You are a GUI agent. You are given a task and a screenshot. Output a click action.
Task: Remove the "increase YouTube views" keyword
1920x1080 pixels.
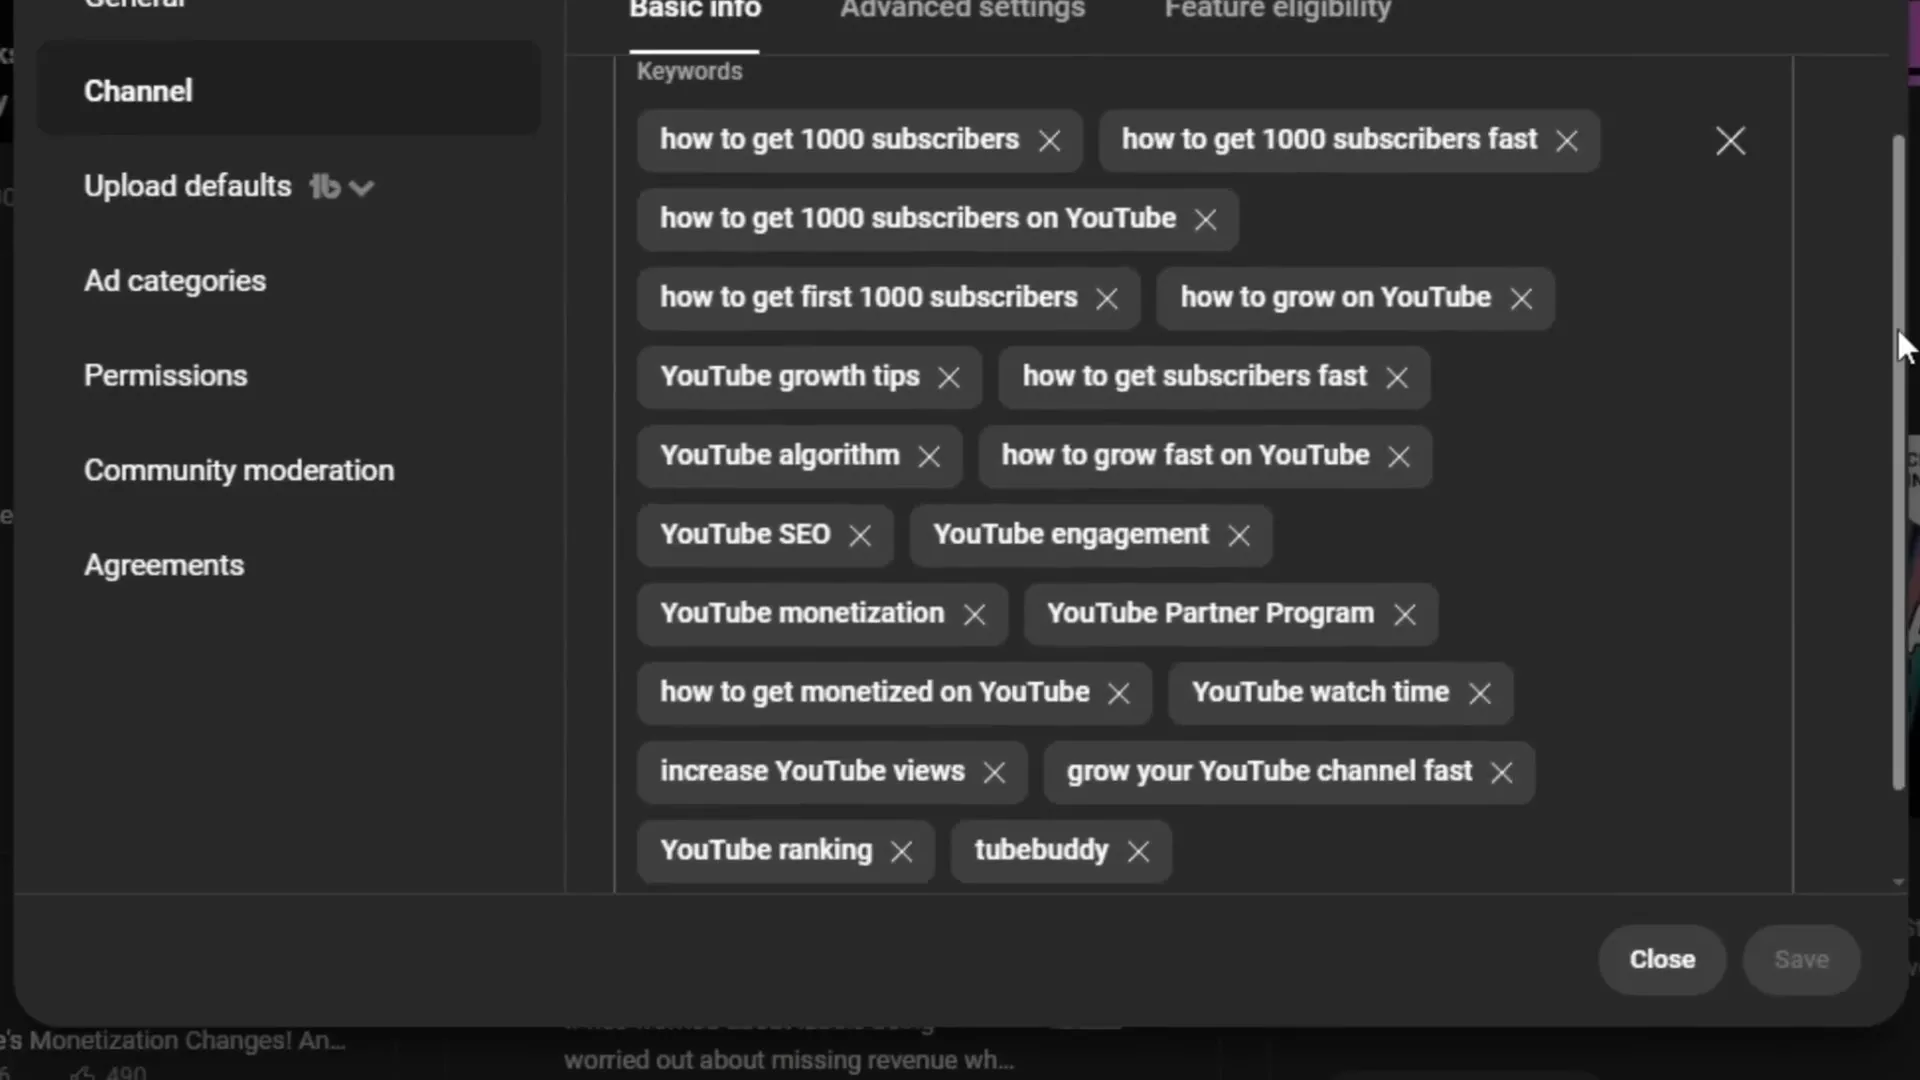[x=996, y=771]
